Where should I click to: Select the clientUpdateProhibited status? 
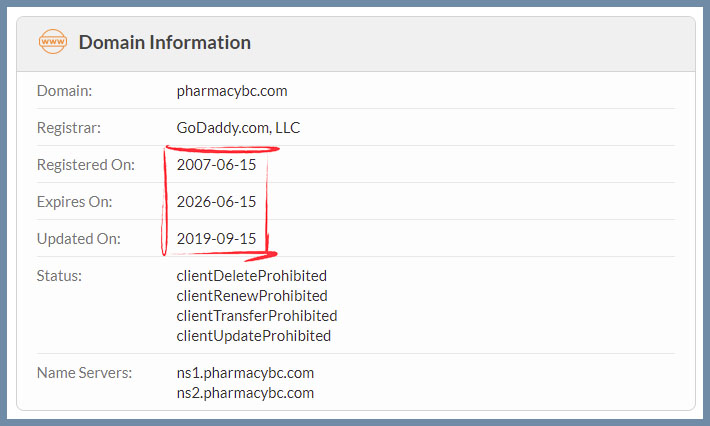(x=254, y=336)
